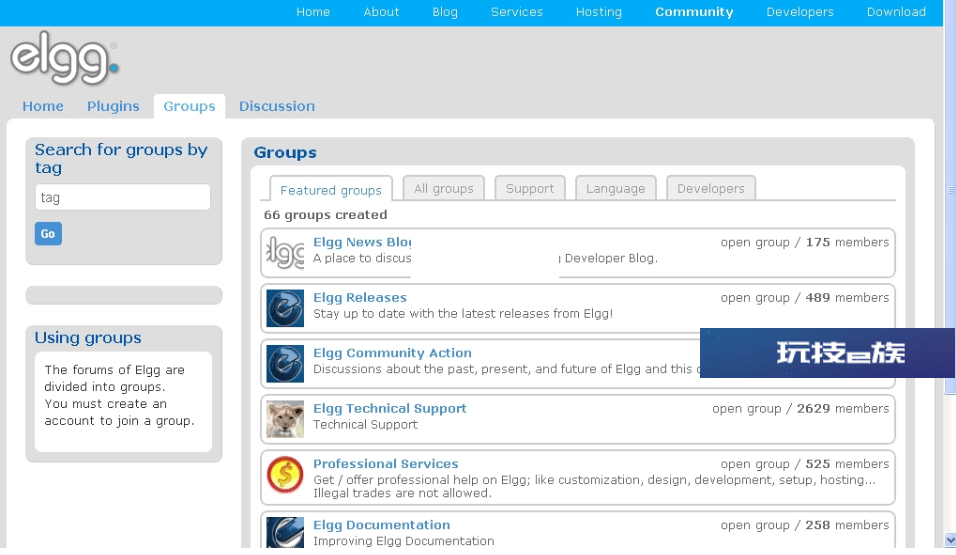
Task: Open the Elgg Releases group icon
Action: point(285,308)
